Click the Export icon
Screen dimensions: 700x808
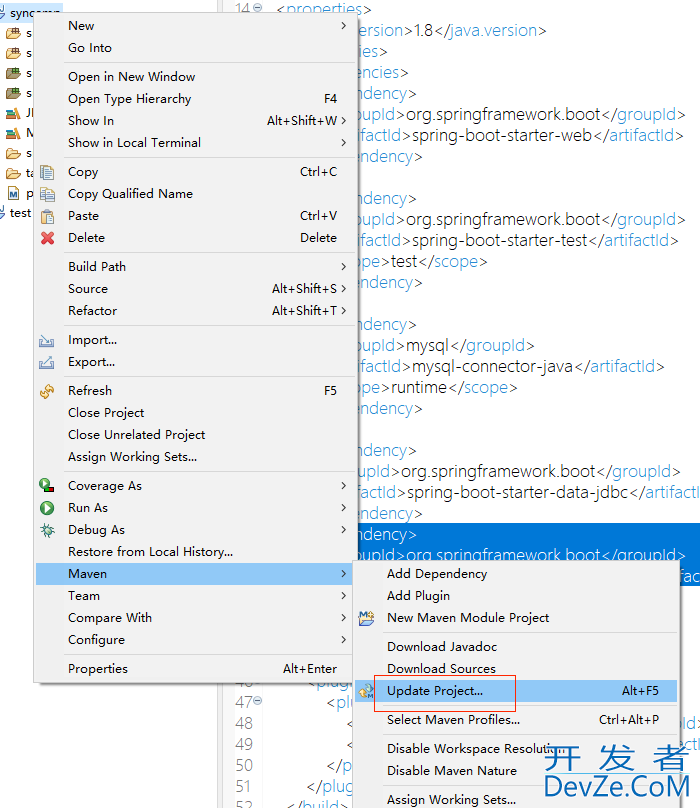46,363
